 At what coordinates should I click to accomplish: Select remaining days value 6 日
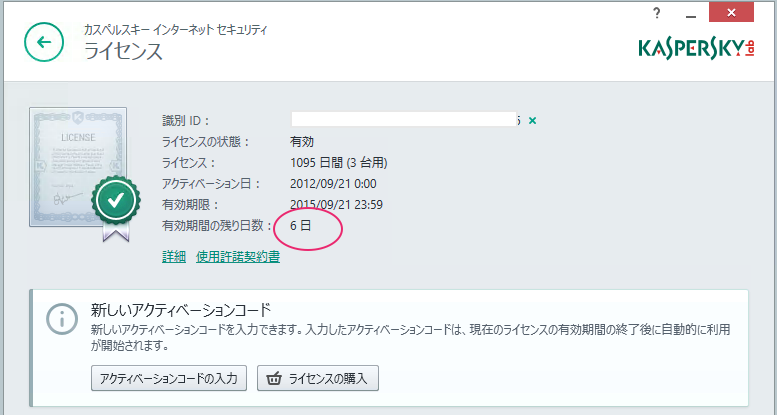click(x=301, y=226)
